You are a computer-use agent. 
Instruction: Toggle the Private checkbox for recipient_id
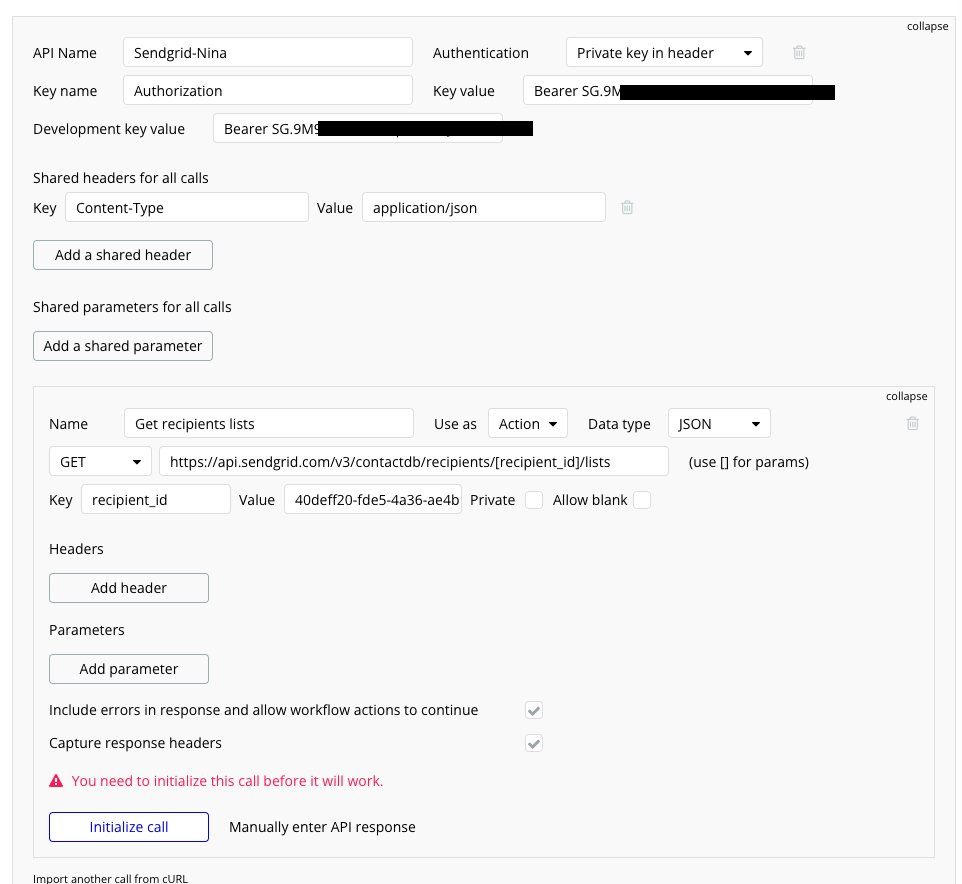coord(534,500)
